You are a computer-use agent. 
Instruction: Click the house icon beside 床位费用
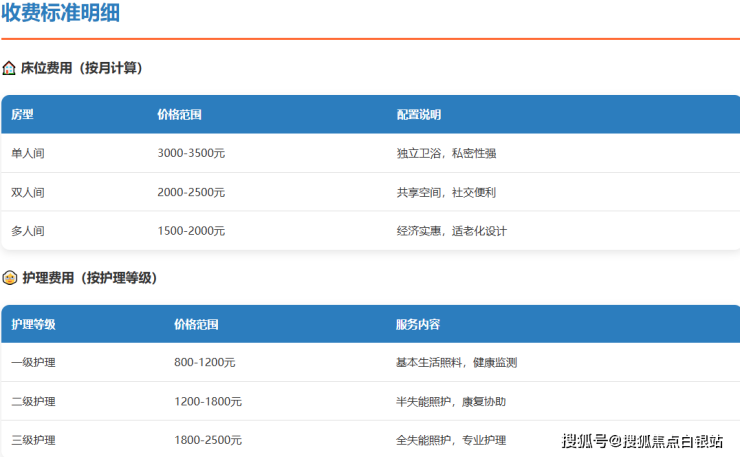(x=9, y=69)
